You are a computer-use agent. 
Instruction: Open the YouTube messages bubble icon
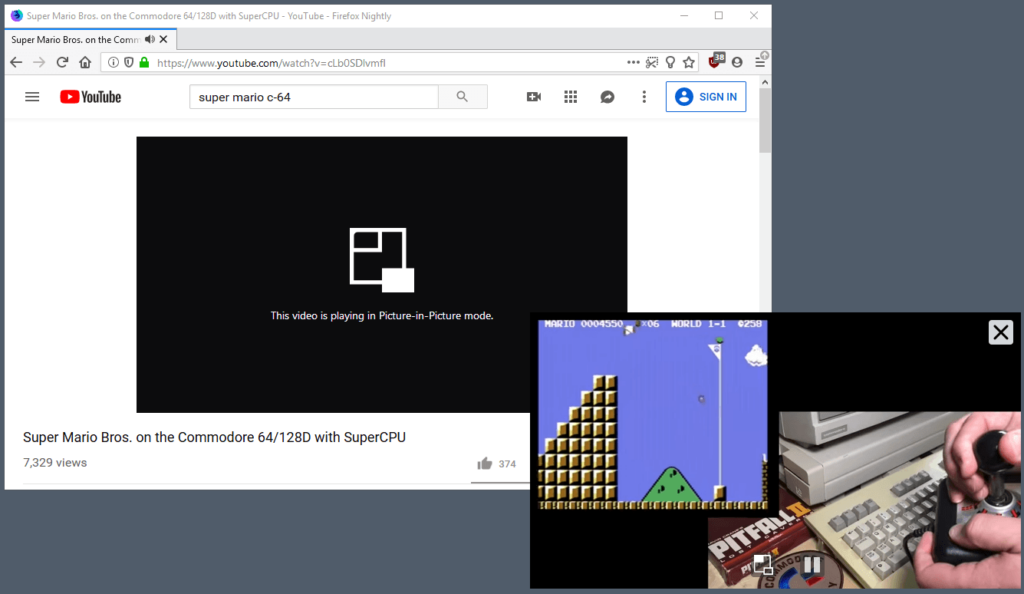(607, 97)
